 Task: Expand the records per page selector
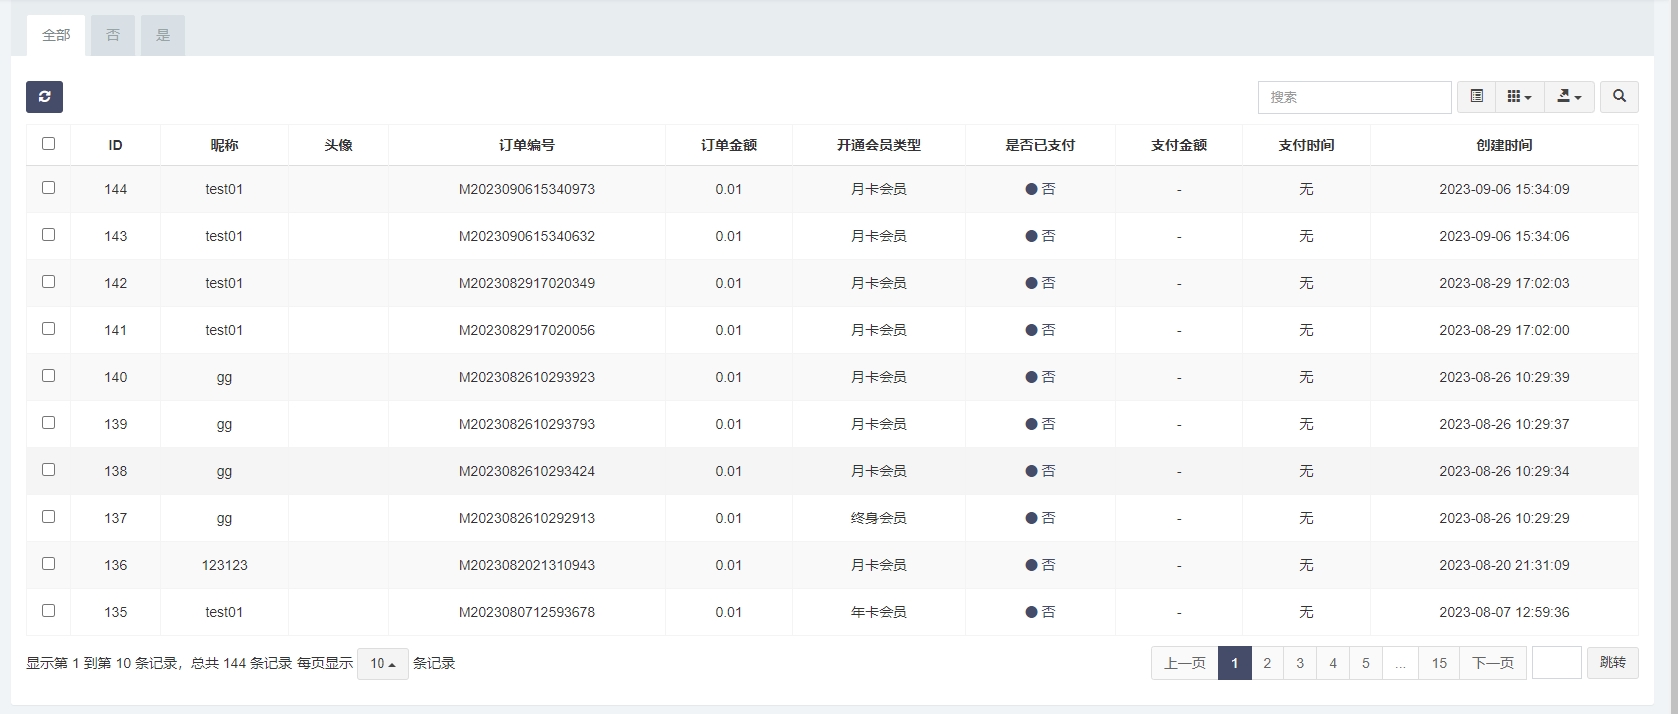coord(382,664)
